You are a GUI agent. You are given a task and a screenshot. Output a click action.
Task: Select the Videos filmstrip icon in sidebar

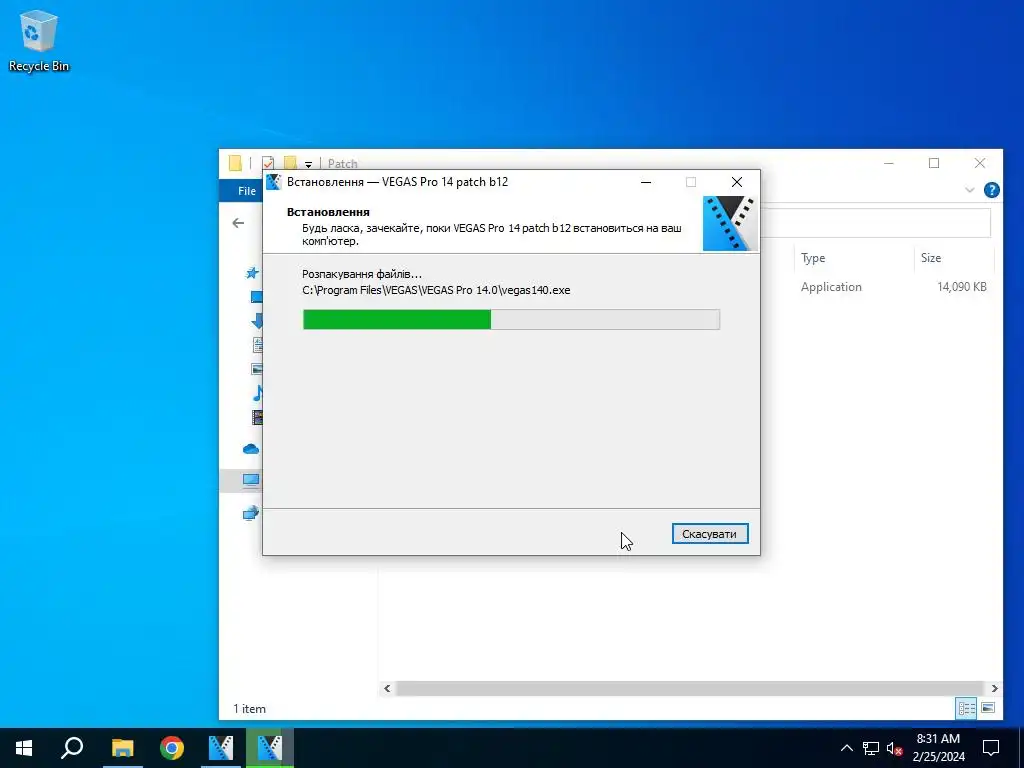[257, 417]
